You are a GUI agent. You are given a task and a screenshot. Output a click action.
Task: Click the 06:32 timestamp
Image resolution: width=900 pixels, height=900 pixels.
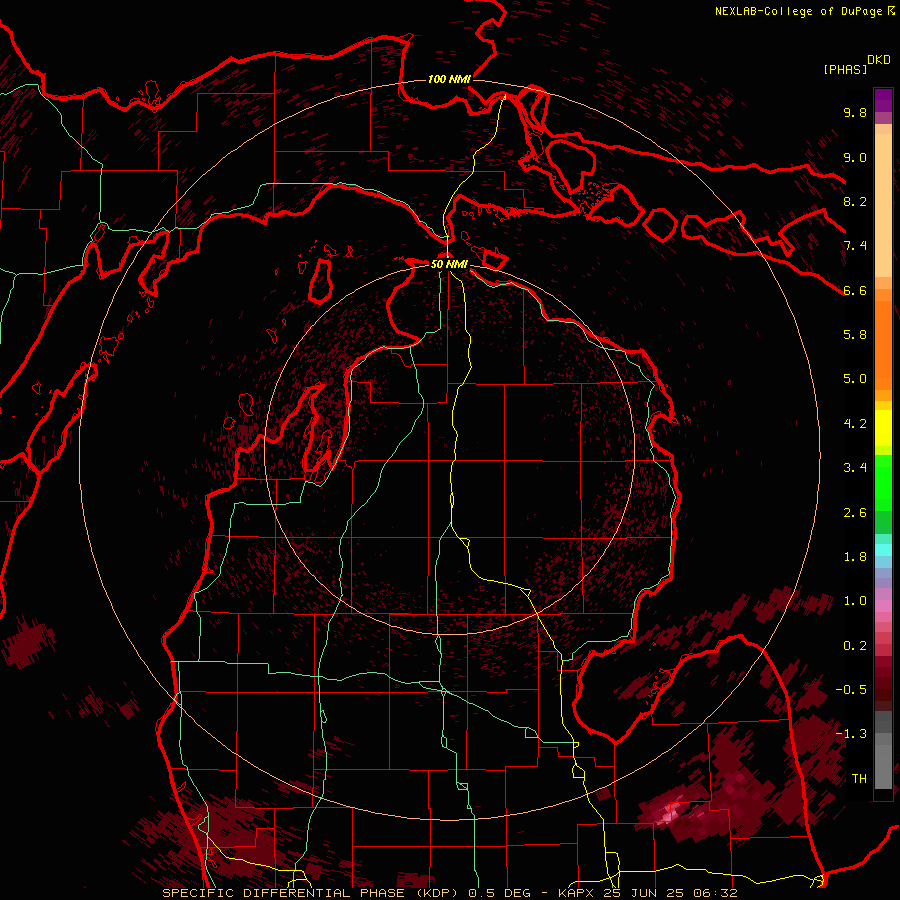715,893
